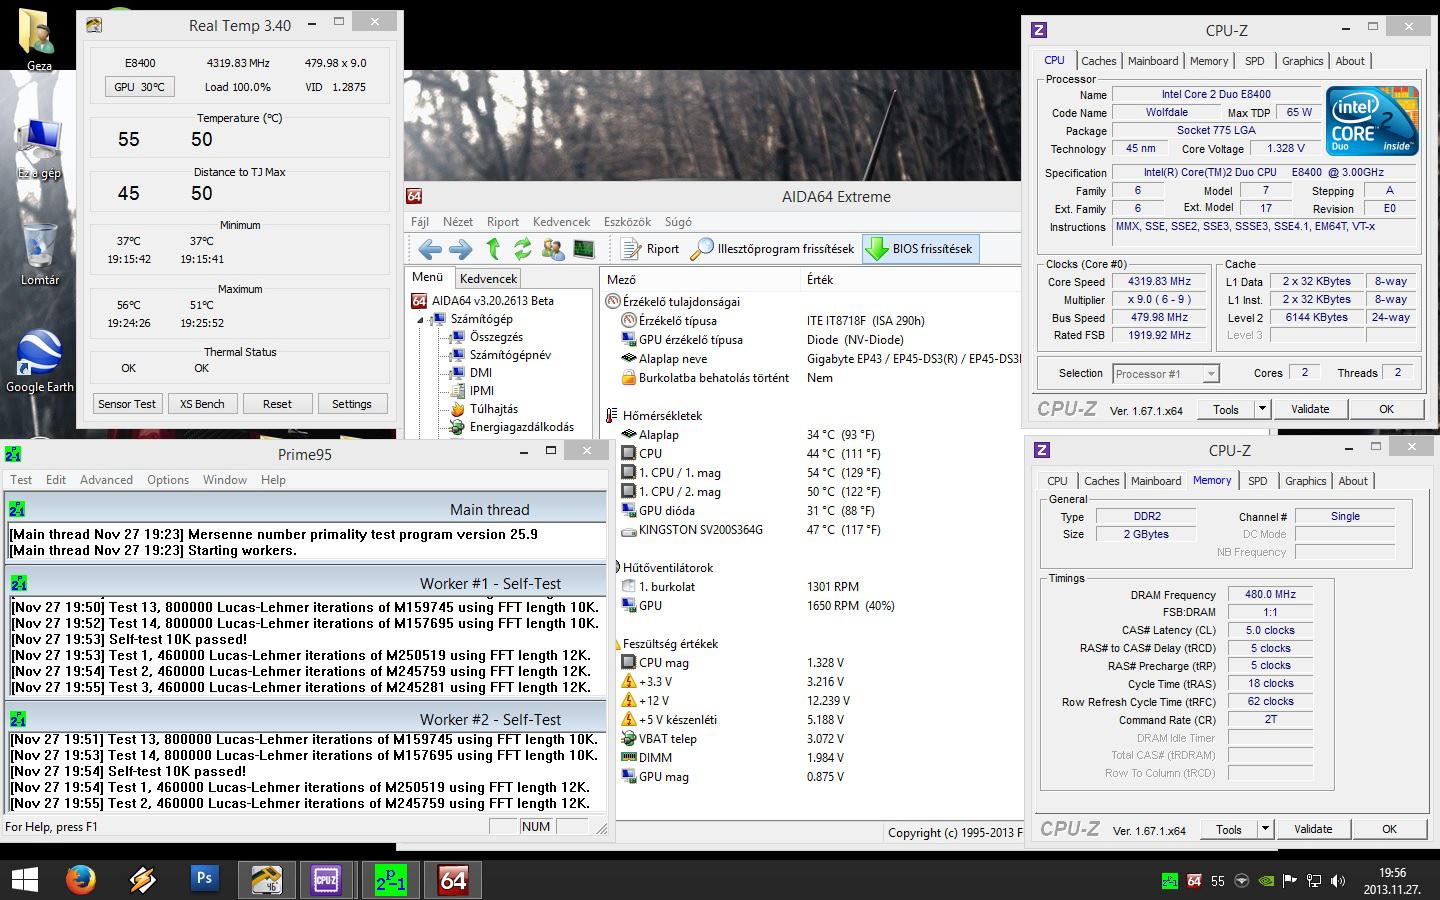Screen dimensions: 1440x900
Task: Click the GPU 30°C button in Real Temp
Action: click(x=139, y=87)
